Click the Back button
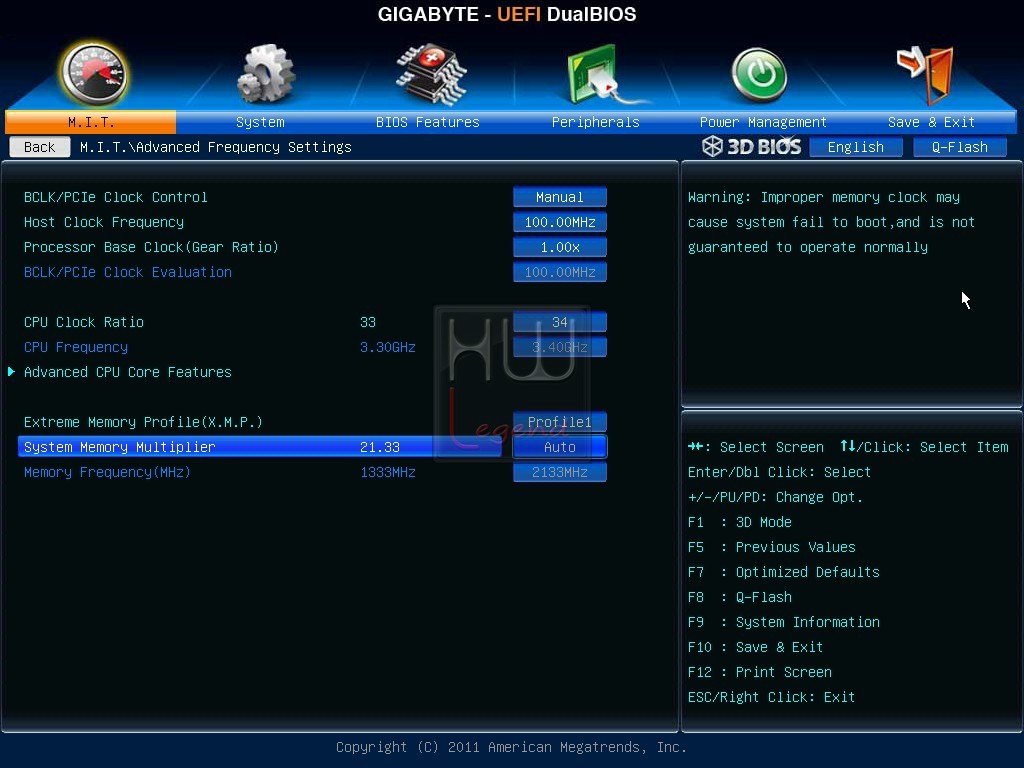 pyautogui.click(x=40, y=147)
